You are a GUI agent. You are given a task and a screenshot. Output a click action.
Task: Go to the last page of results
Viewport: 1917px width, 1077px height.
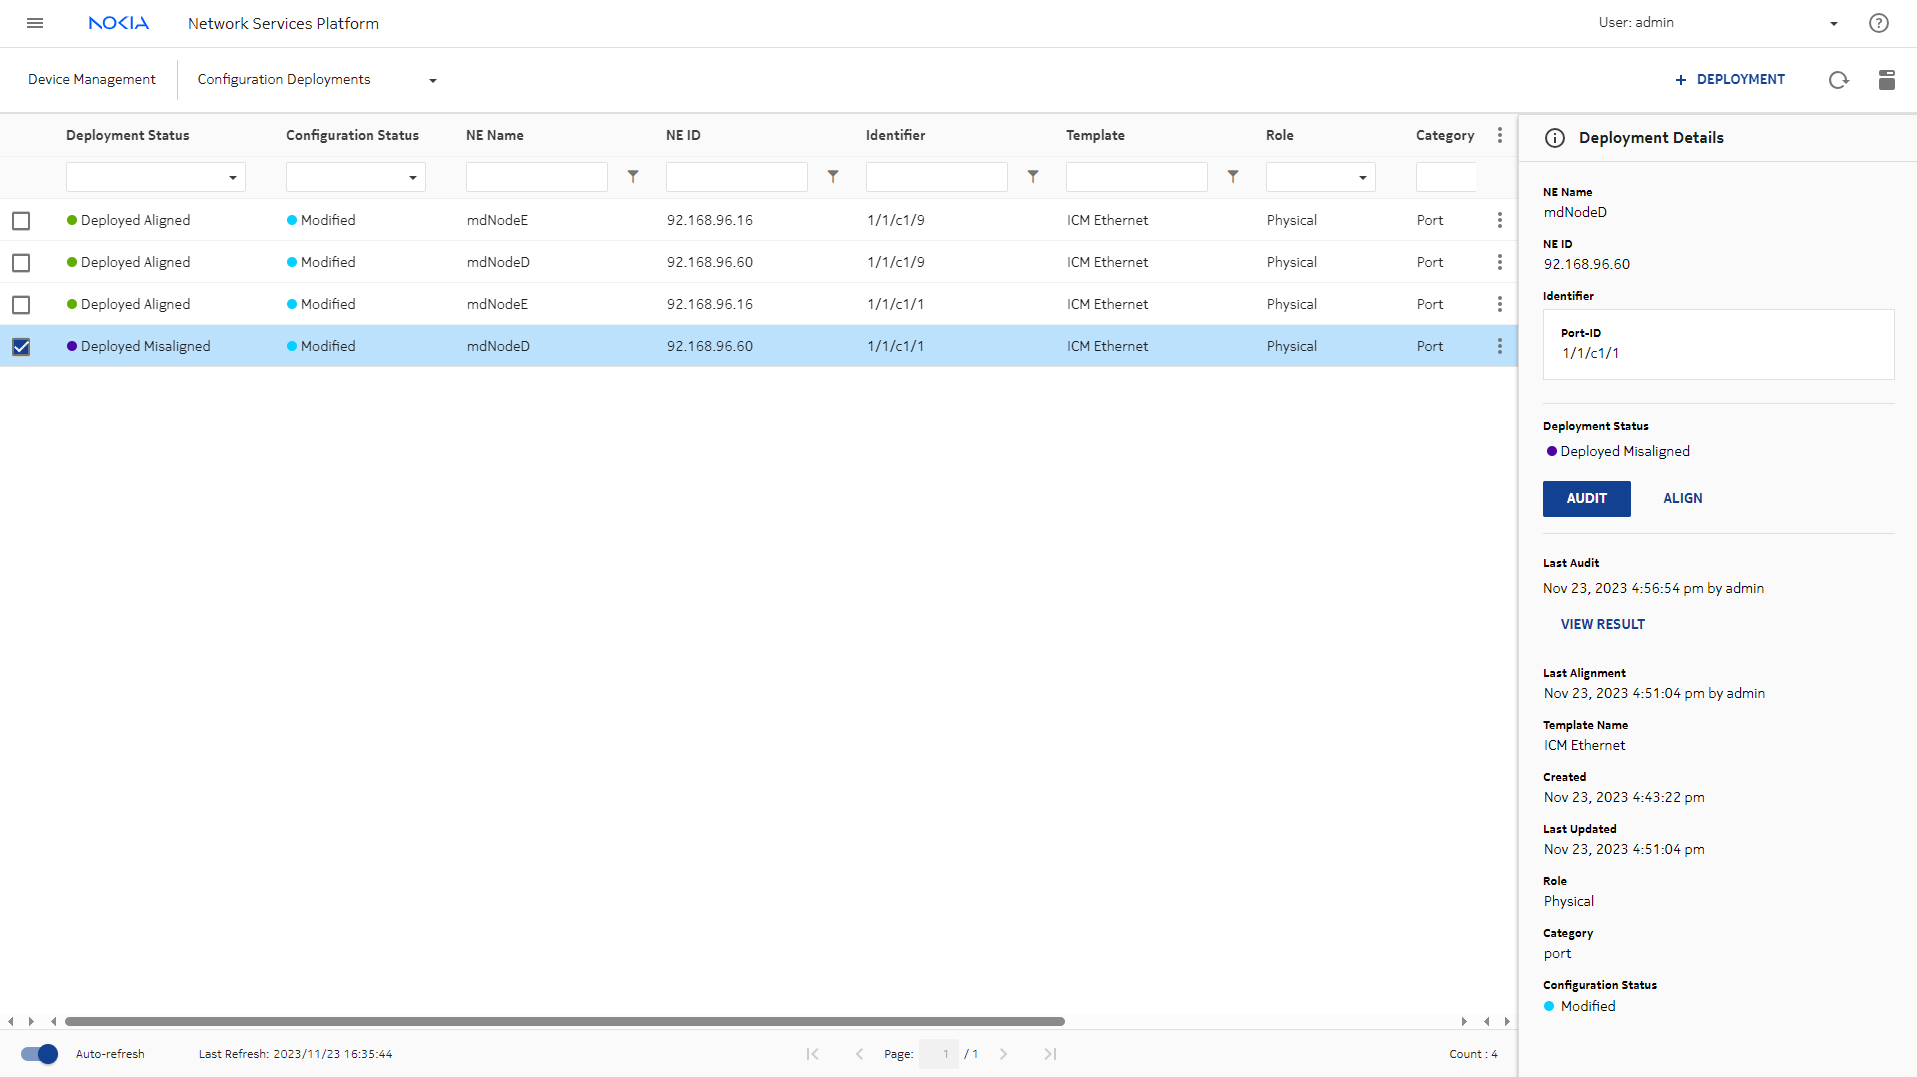[1050, 1054]
